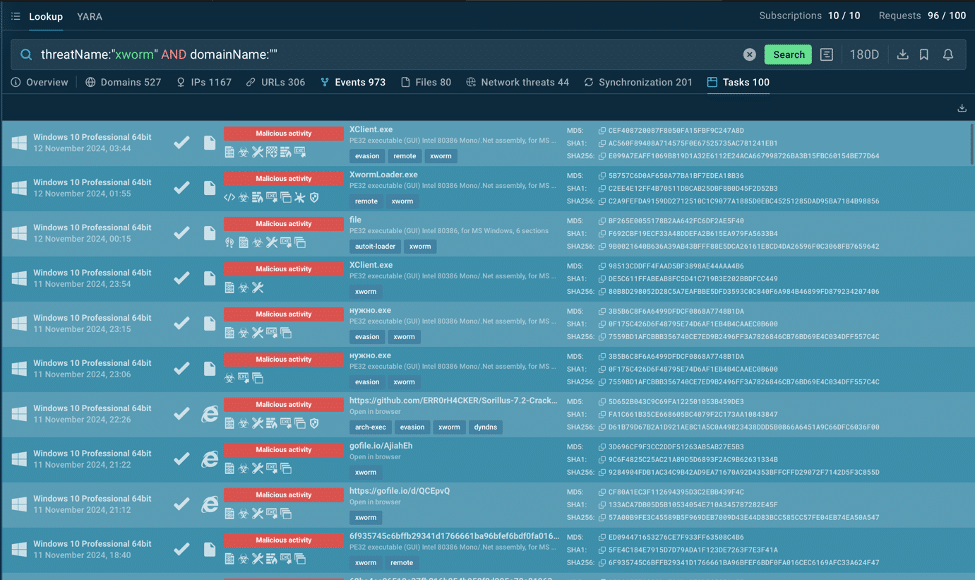Viewport: 977px width, 581px height.
Task: Click the SHA256 copy icon for XClient.exe
Action: [x=602, y=156]
